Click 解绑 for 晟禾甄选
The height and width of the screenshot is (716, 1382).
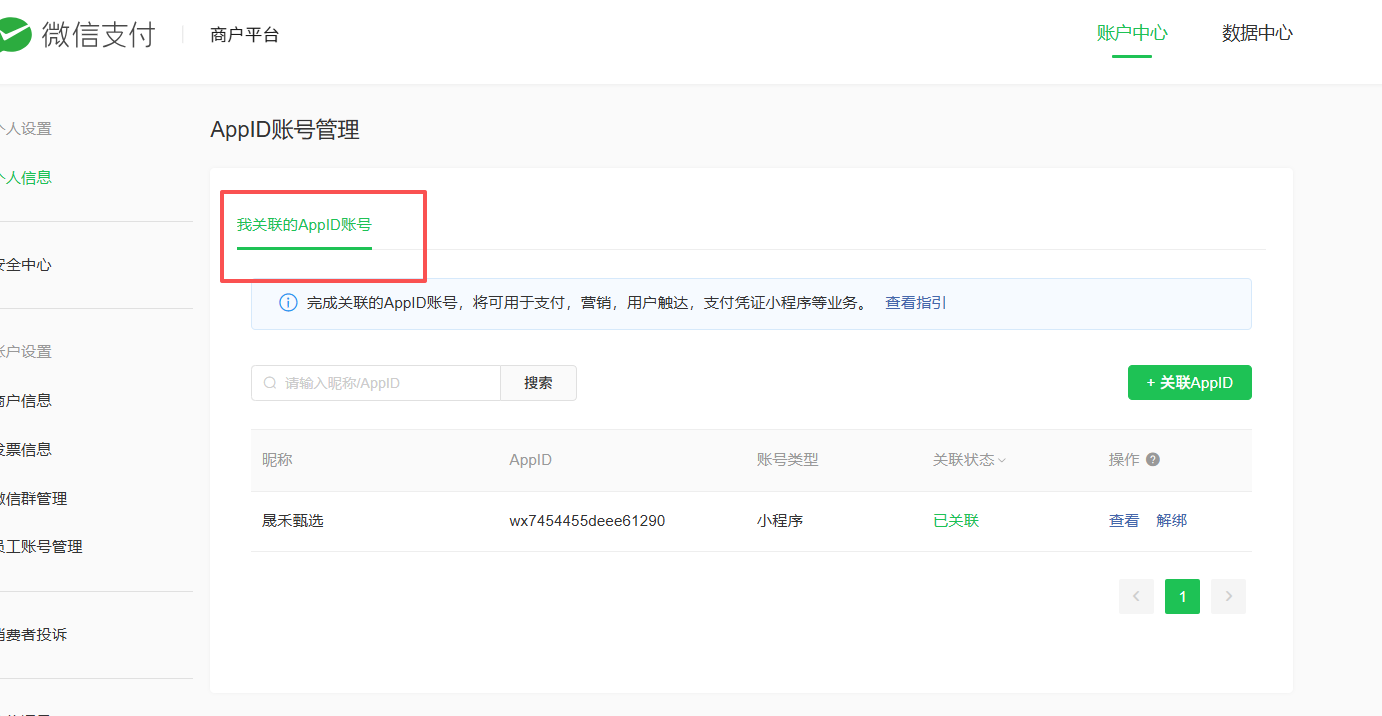(1172, 521)
